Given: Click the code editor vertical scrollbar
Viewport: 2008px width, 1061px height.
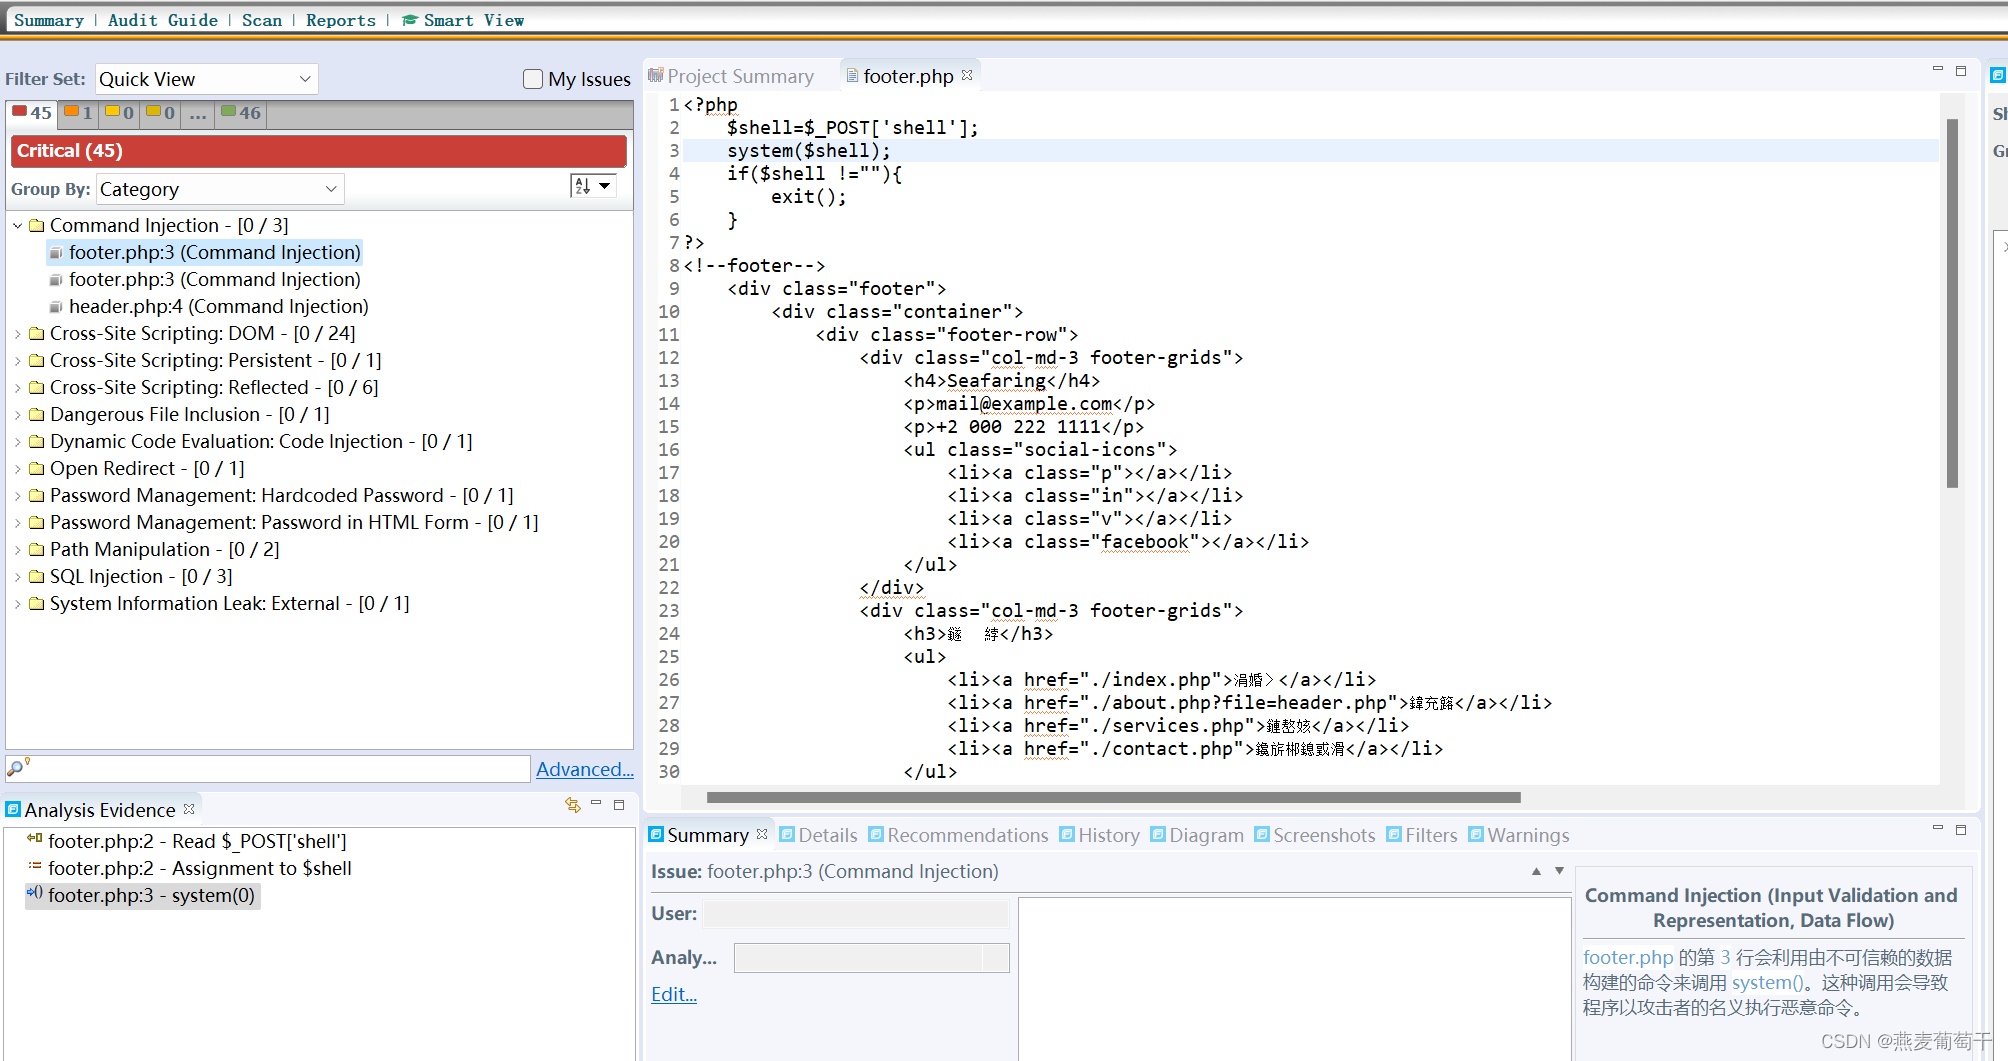Looking at the screenshot, I should coord(1952,303).
